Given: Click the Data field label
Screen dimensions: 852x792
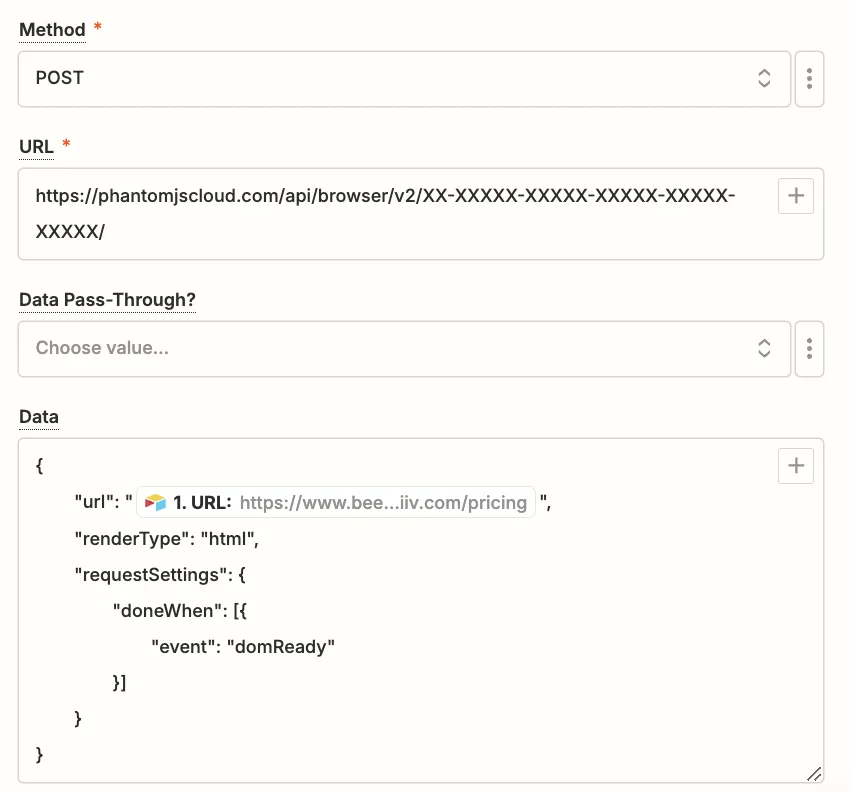Looking at the screenshot, I should pyautogui.click(x=39, y=417).
